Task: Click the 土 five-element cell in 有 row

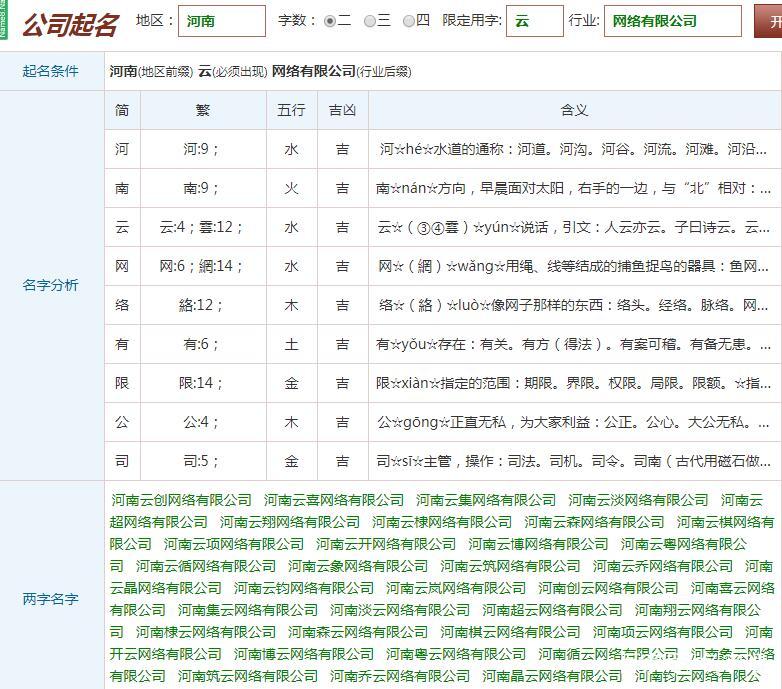Action: pos(292,344)
